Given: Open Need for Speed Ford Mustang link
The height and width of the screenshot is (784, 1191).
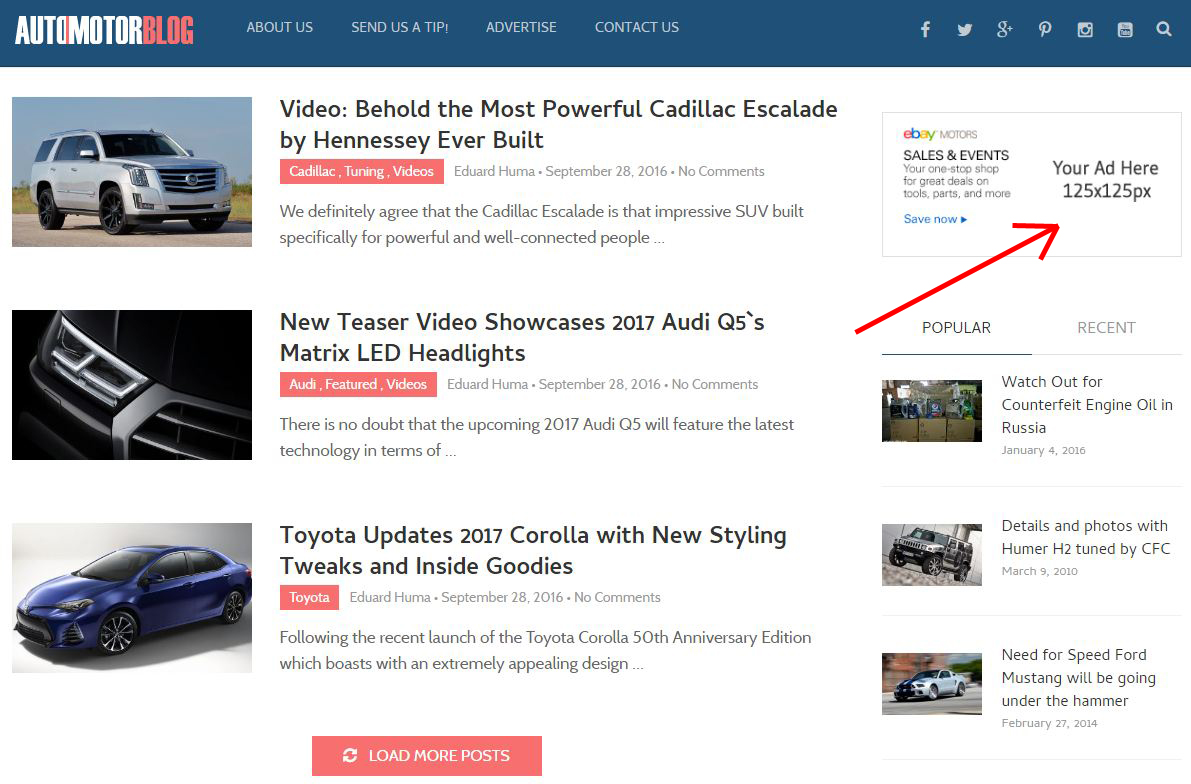Looking at the screenshot, I should pos(1079,678).
